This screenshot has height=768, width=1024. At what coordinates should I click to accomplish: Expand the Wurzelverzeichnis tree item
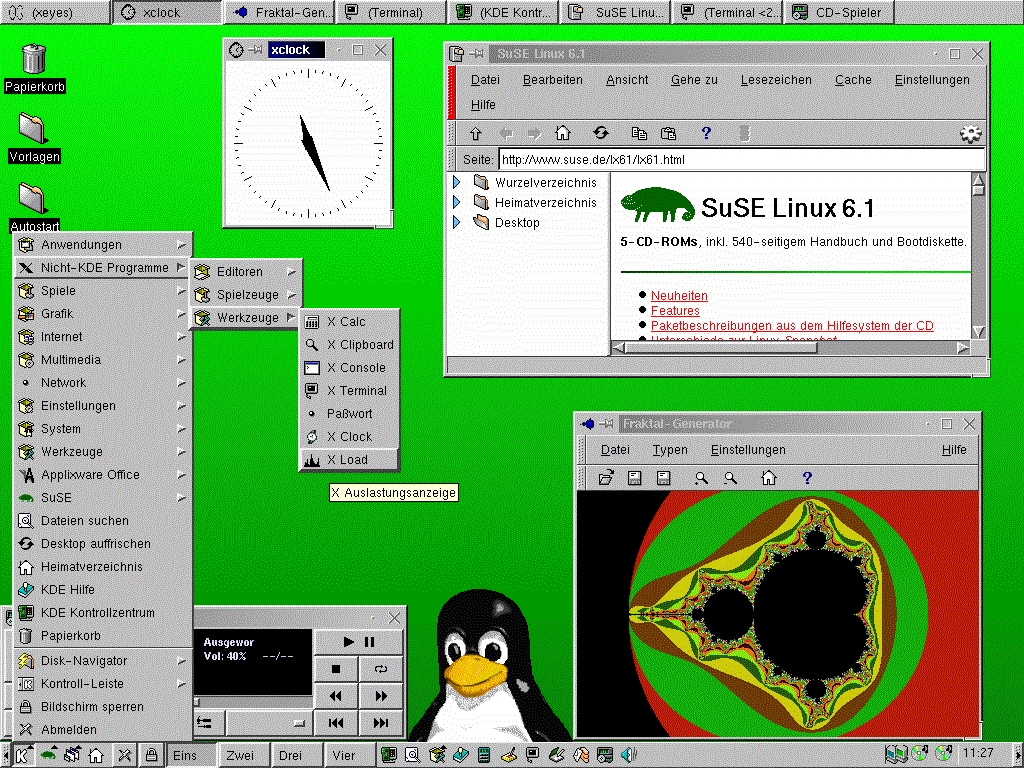[457, 182]
